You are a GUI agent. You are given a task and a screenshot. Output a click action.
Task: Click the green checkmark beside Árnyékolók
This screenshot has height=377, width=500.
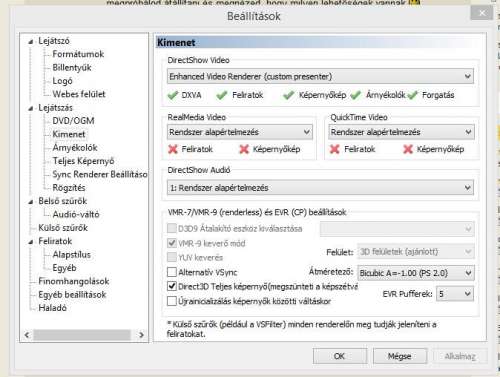pos(356,95)
